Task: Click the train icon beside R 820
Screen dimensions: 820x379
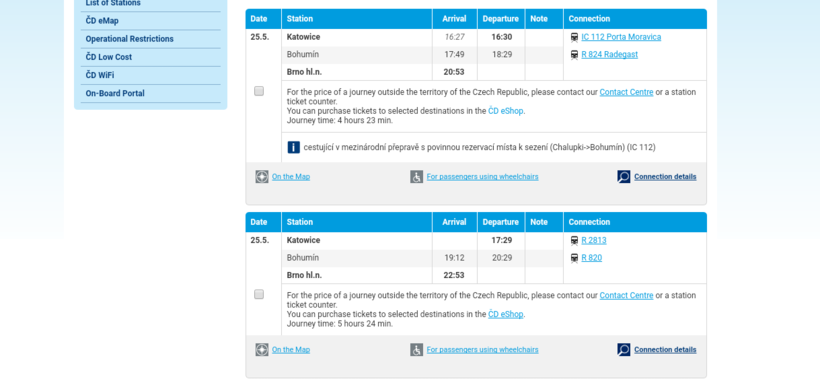Action: point(574,258)
